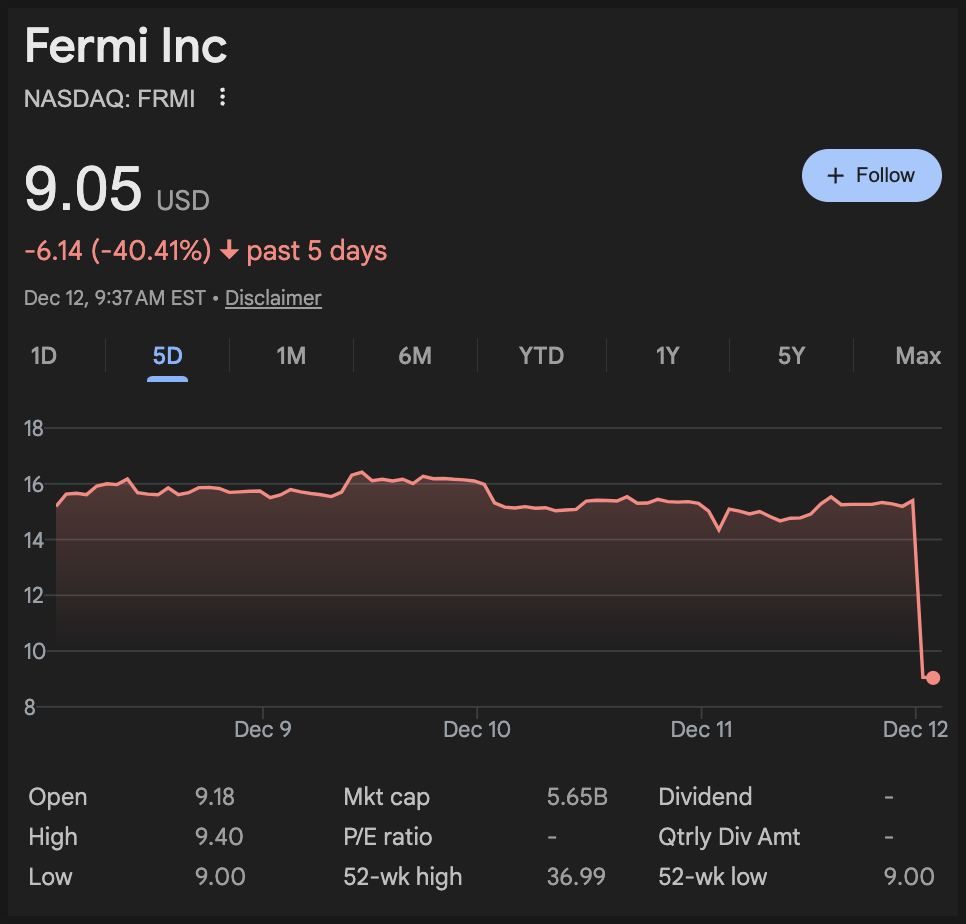The image size is (966, 924).
Task: Click the current price dot on chart
Action: pyautogui.click(x=933, y=678)
